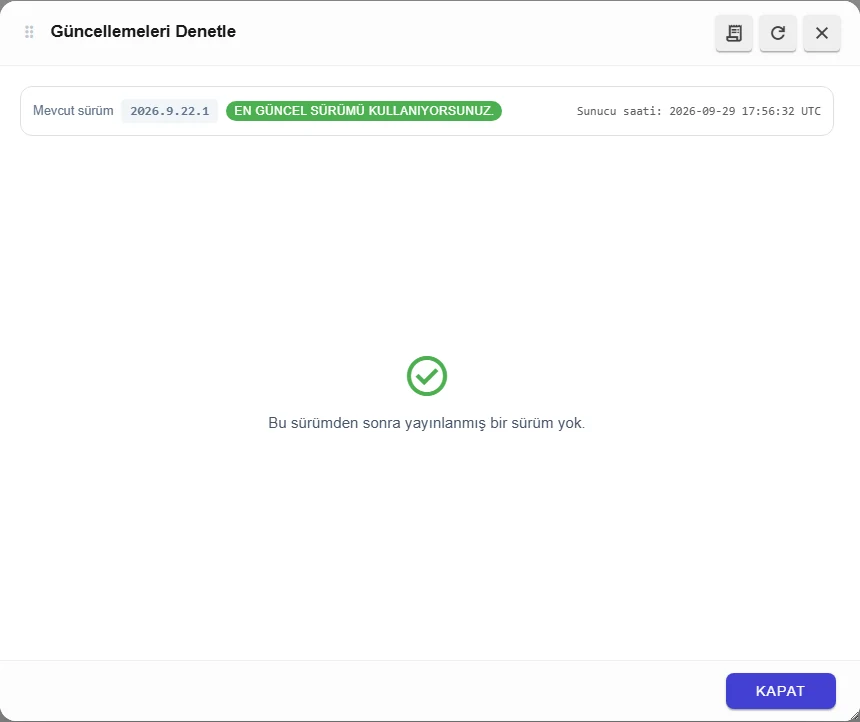
Task: Open the release notes log icon
Action: coord(733,33)
